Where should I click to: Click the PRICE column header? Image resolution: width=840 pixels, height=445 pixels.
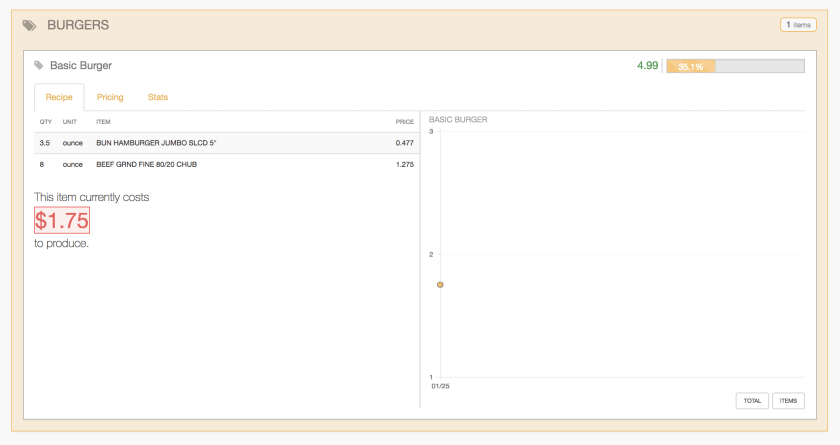pyautogui.click(x=404, y=122)
